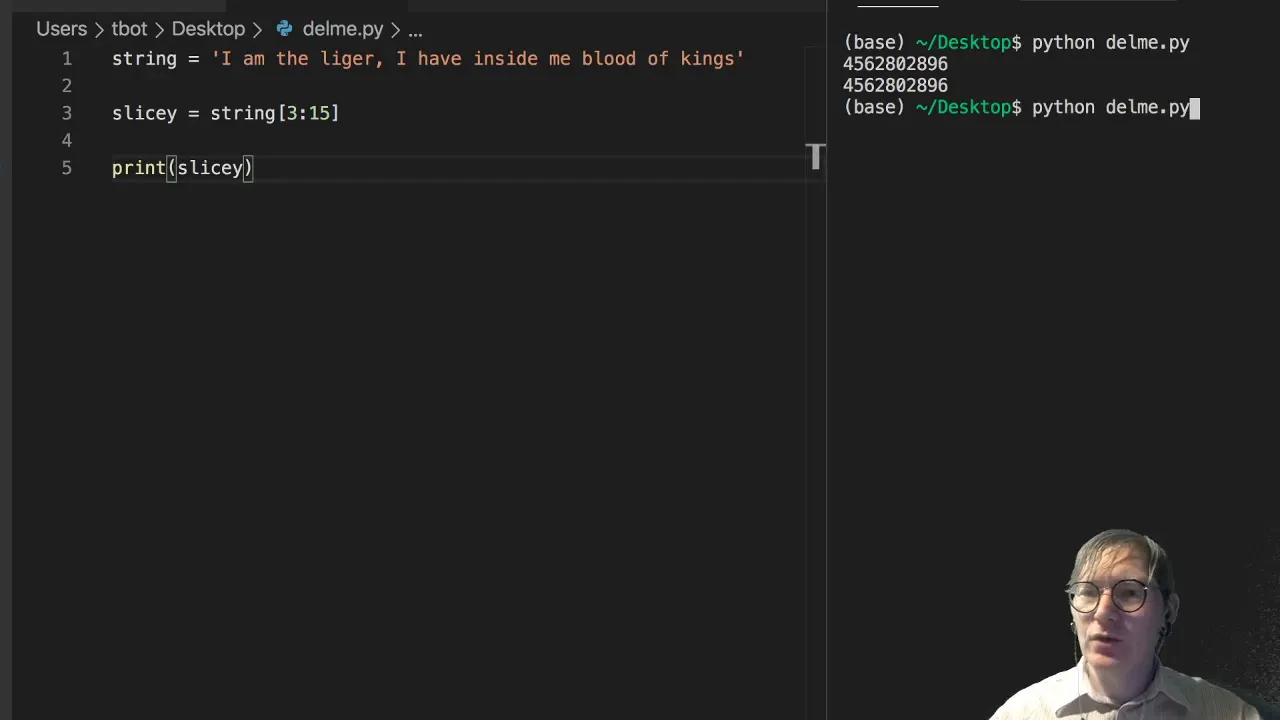
Task: Click the tbot breadcrumb segment
Action: click(129, 29)
